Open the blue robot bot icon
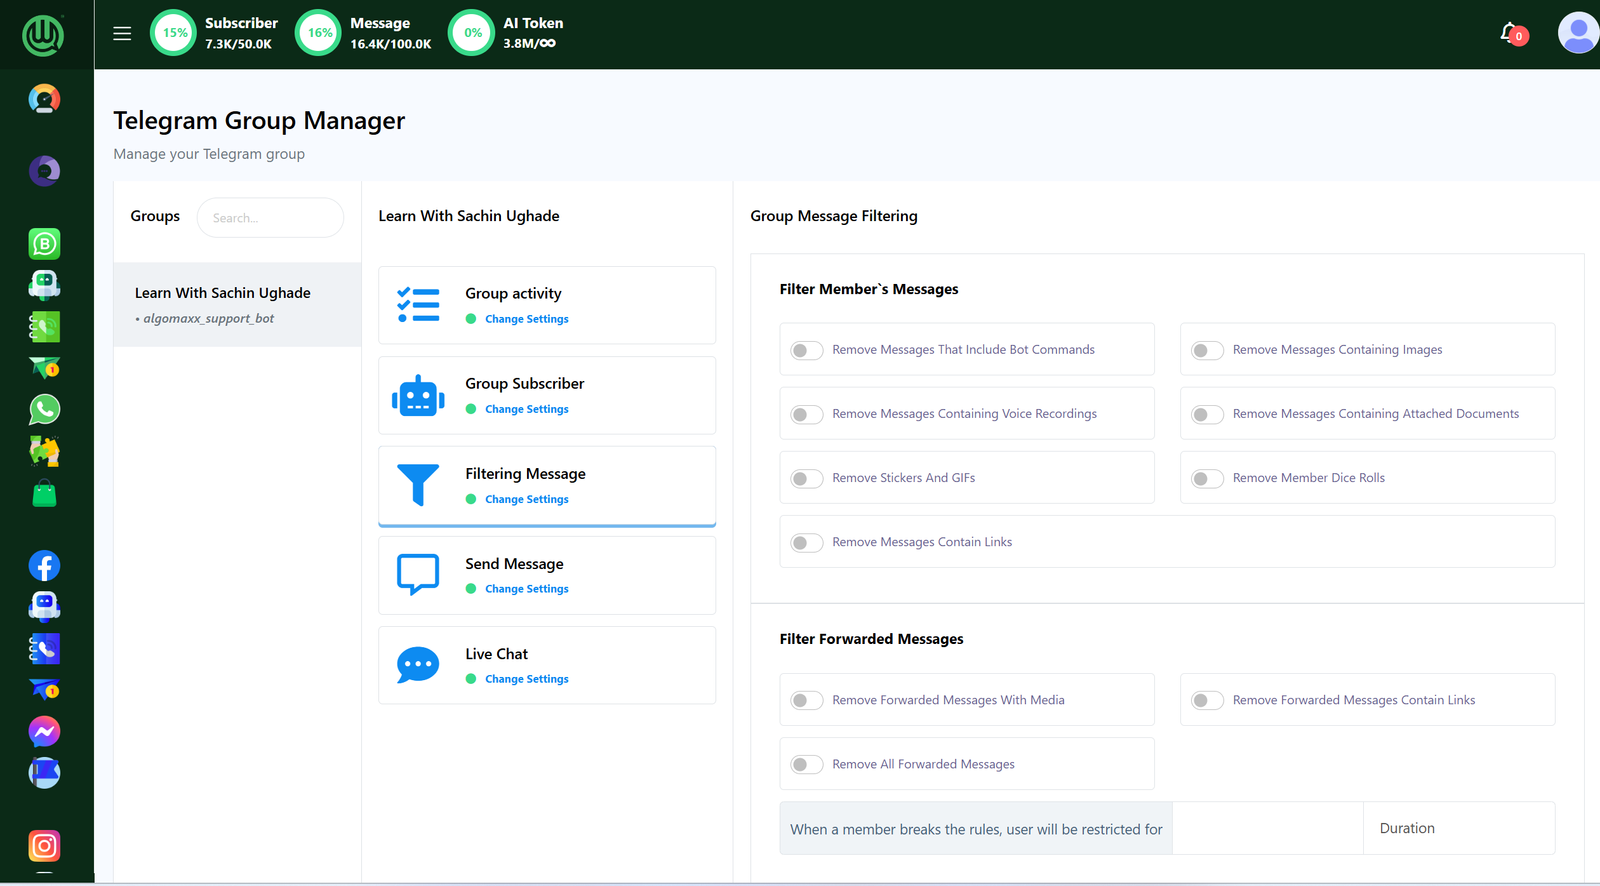The width and height of the screenshot is (1600, 886). pos(44,607)
